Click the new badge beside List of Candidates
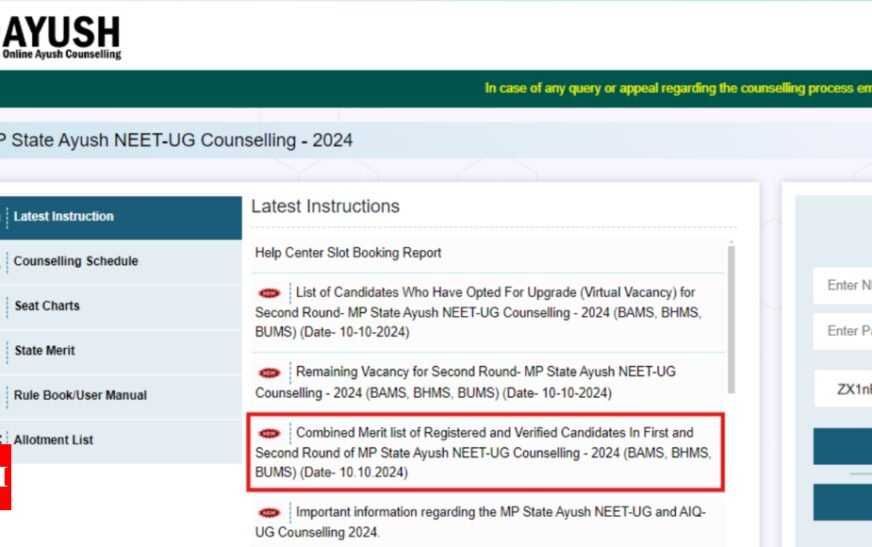 click(x=270, y=293)
